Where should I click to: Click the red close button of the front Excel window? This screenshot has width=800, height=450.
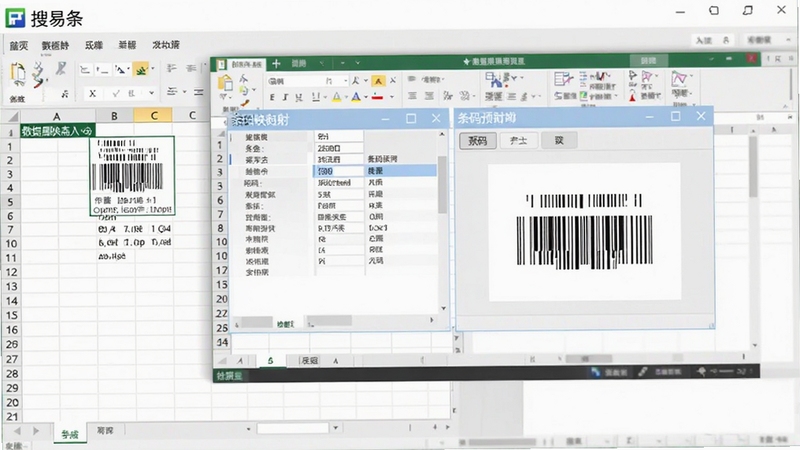click(751, 59)
